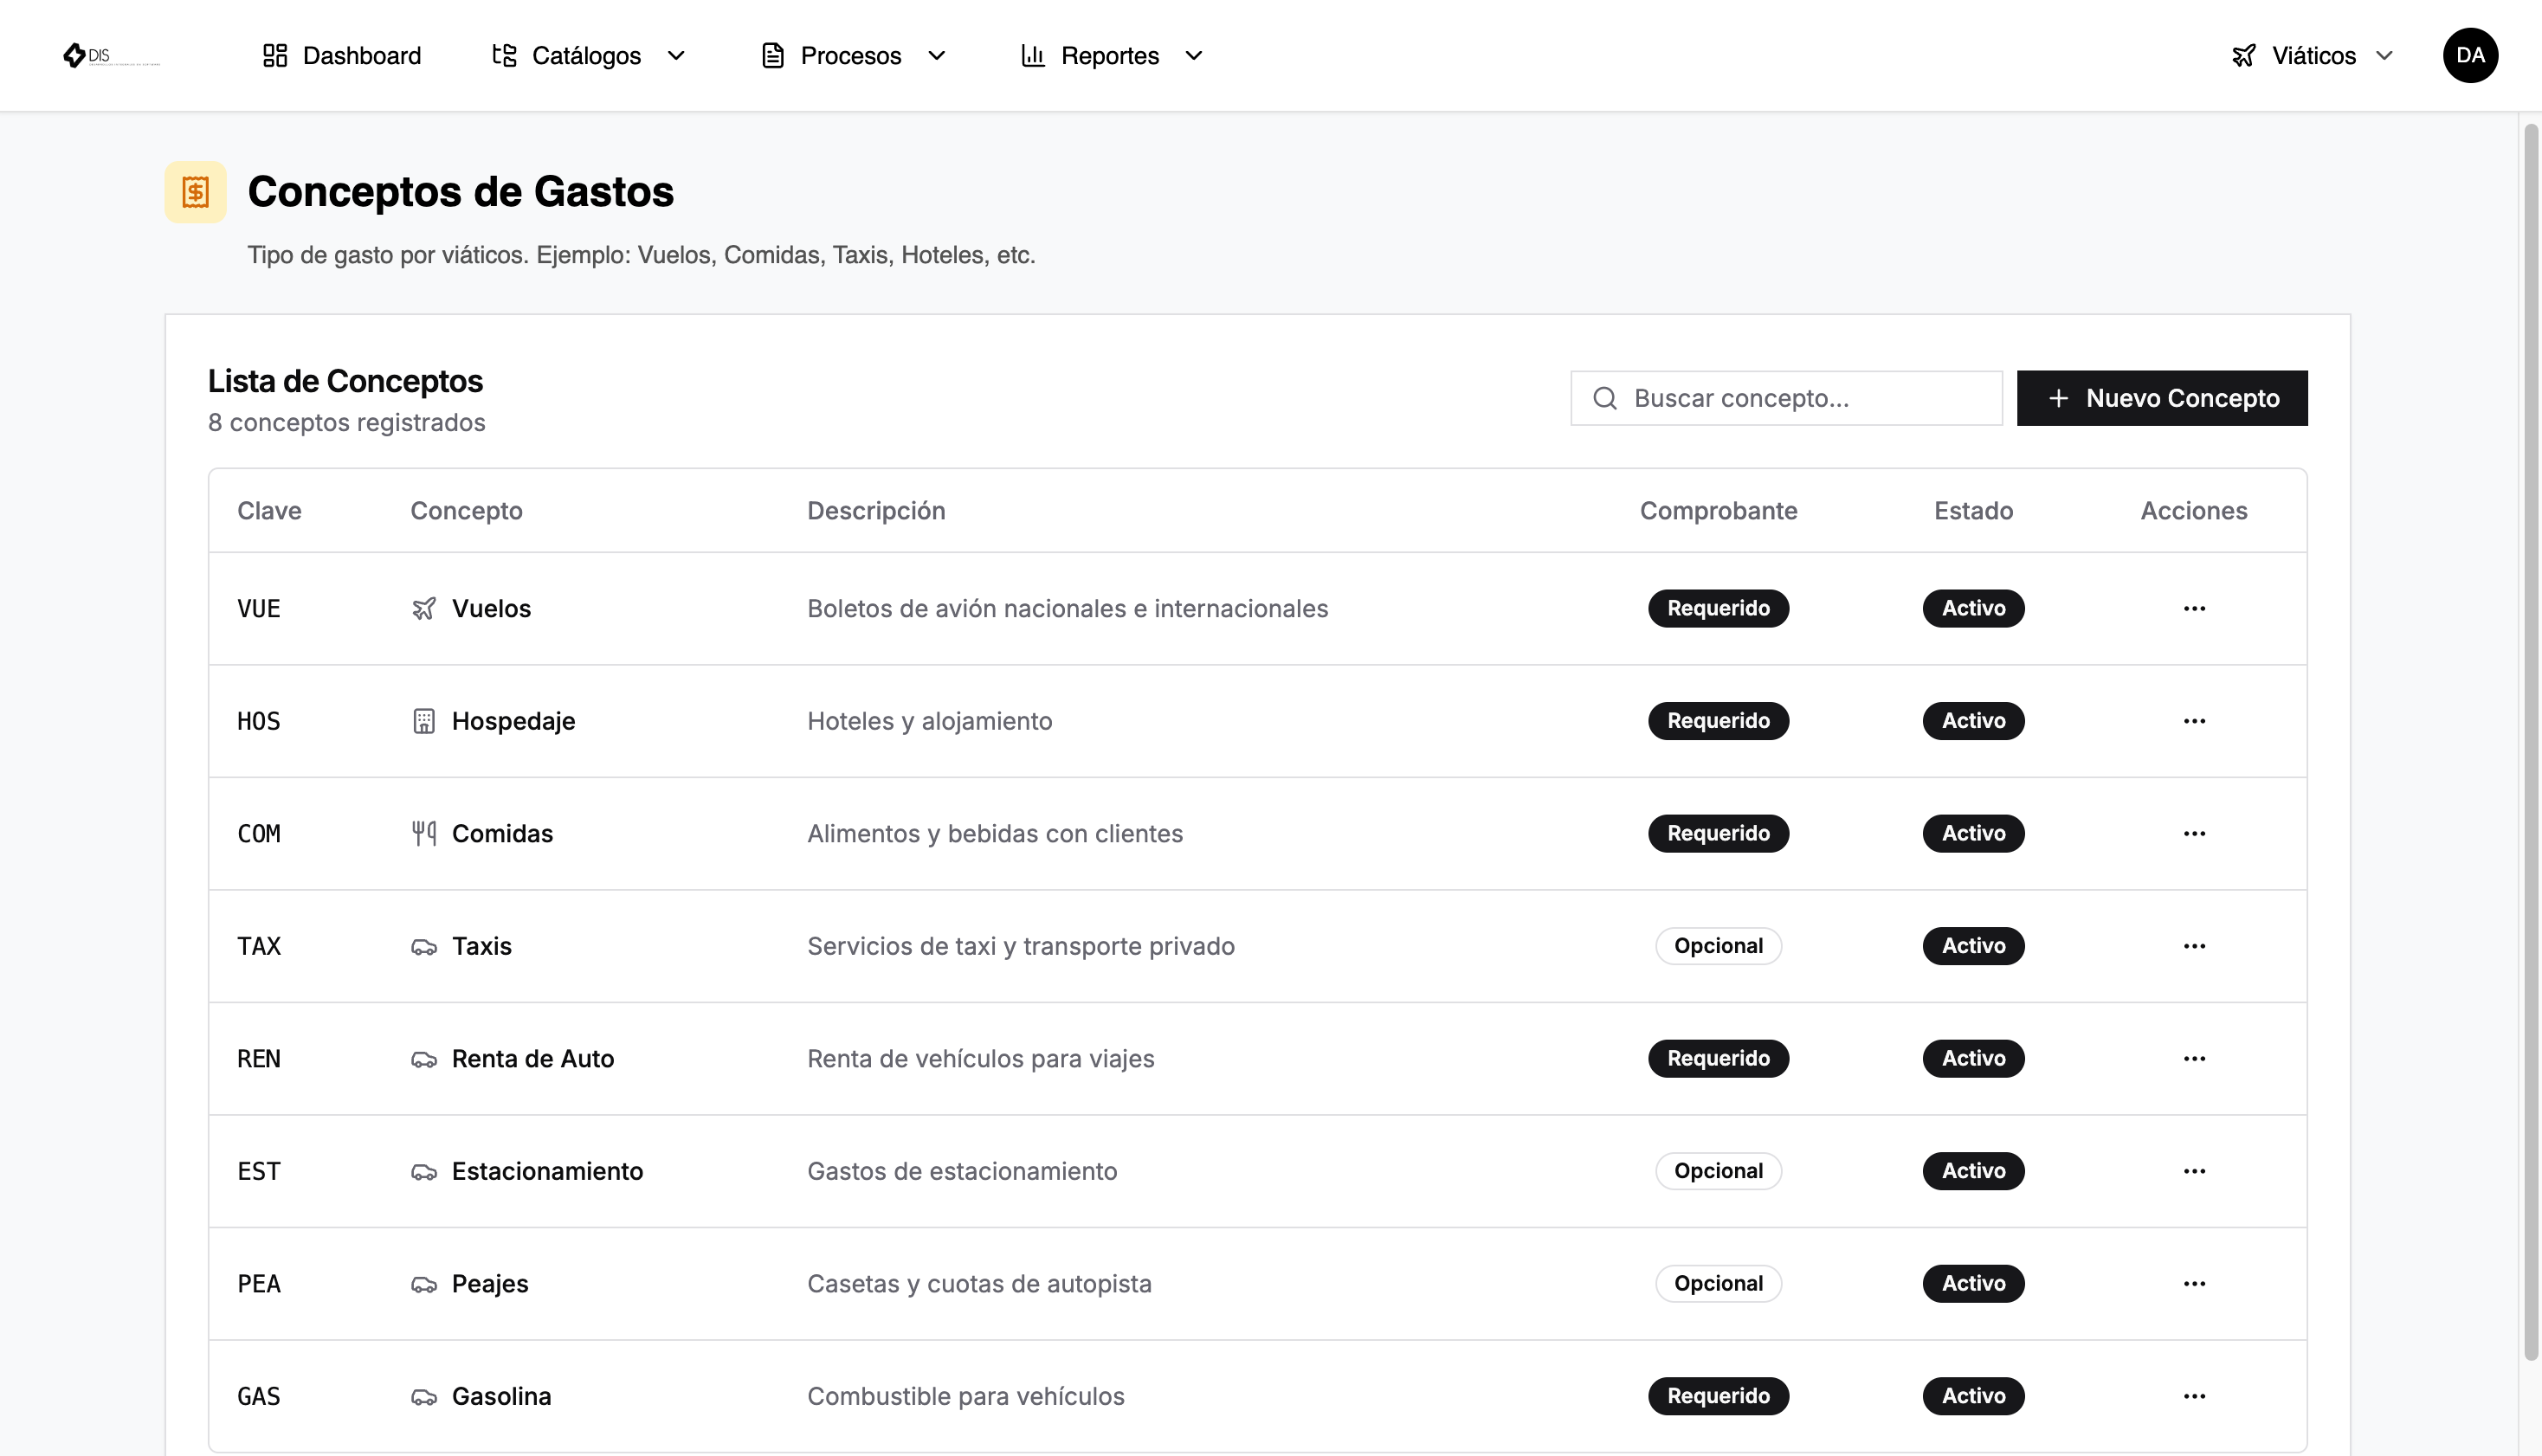Open the Procesos menu label
The width and height of the screenshot is (2542, 1456).
[x=851, y=55]
